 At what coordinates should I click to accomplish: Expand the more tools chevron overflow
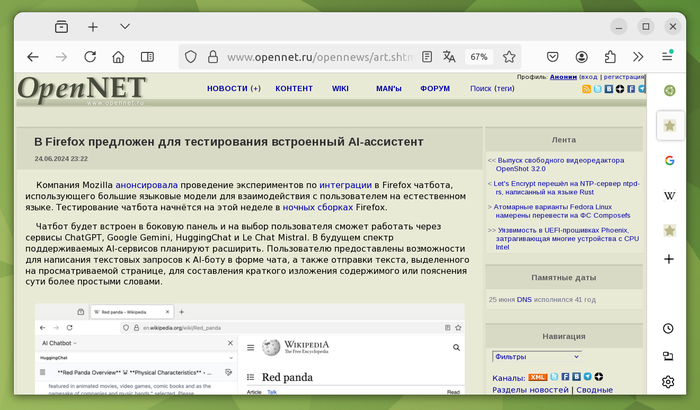pos(638,57)
